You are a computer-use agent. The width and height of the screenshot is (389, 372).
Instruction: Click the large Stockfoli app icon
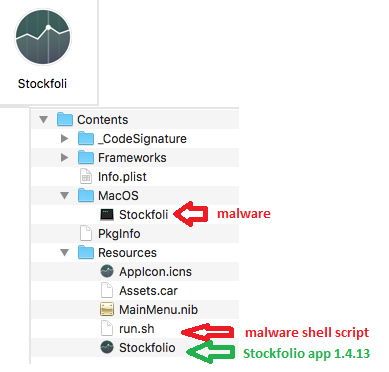click(x=43, y=37)
